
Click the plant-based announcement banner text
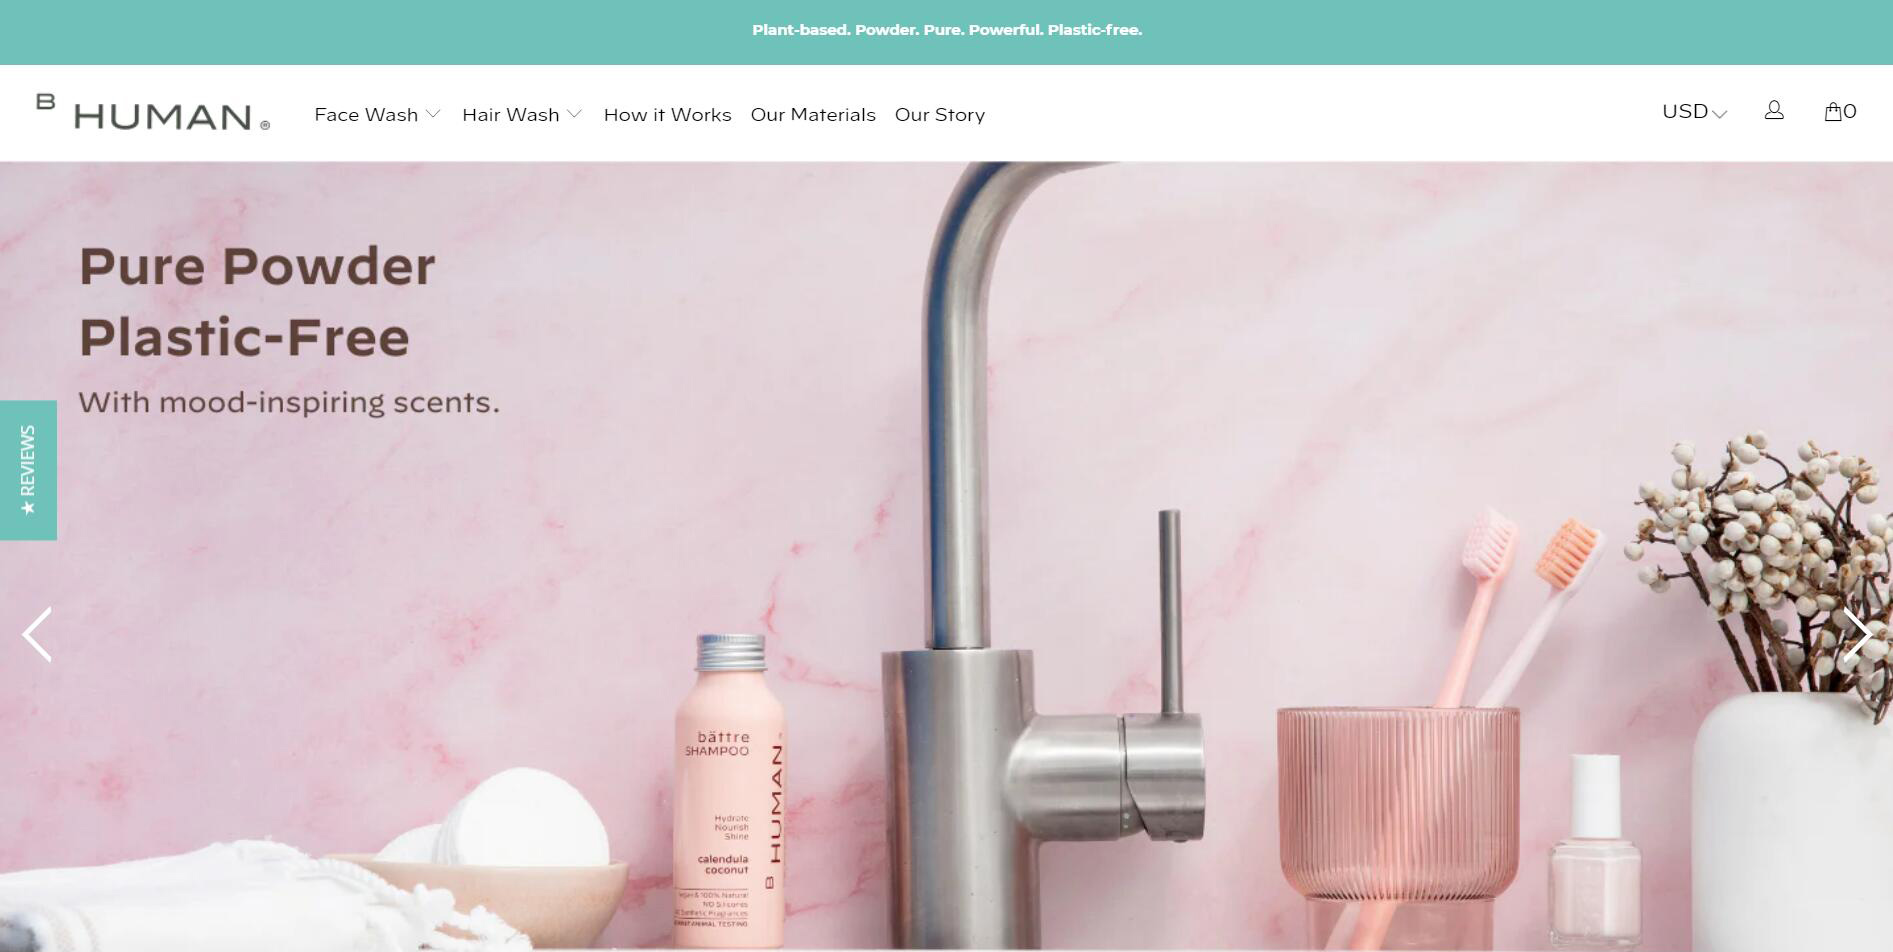click(x=947, y=30)
